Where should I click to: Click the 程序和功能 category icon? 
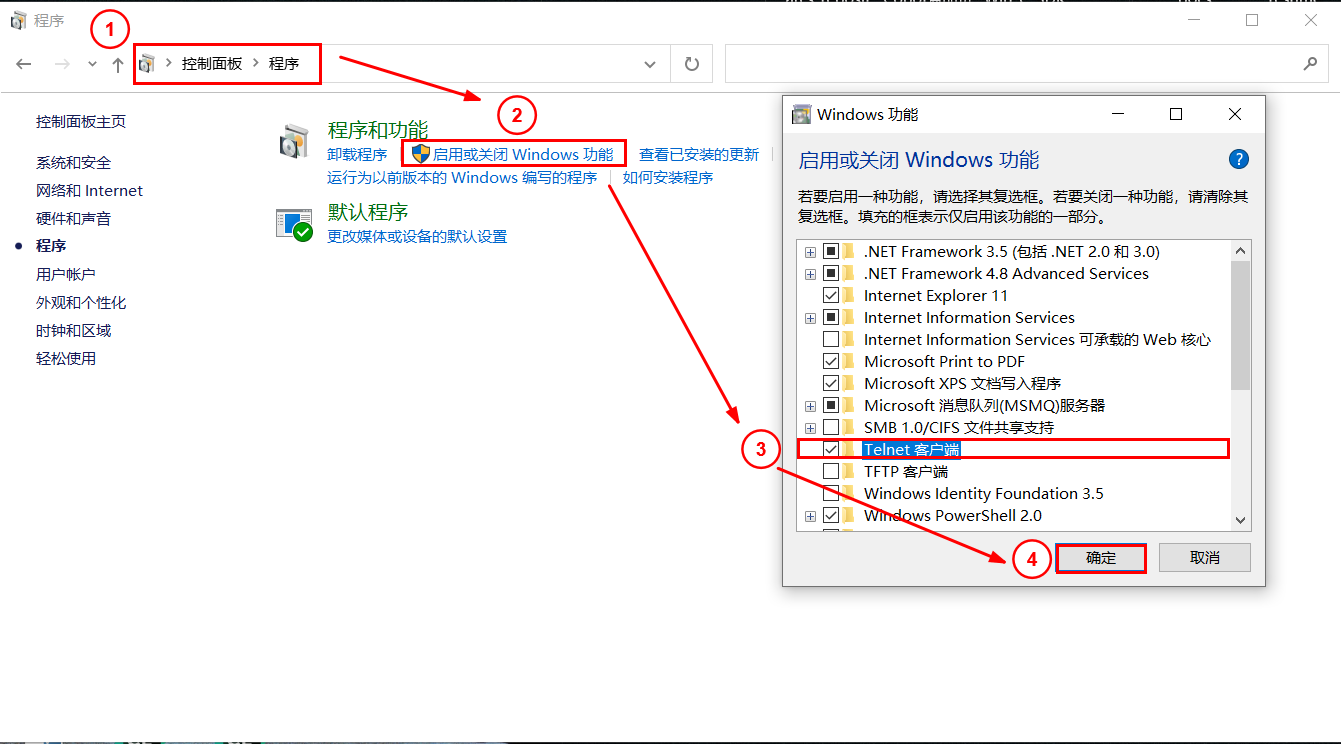295,143
